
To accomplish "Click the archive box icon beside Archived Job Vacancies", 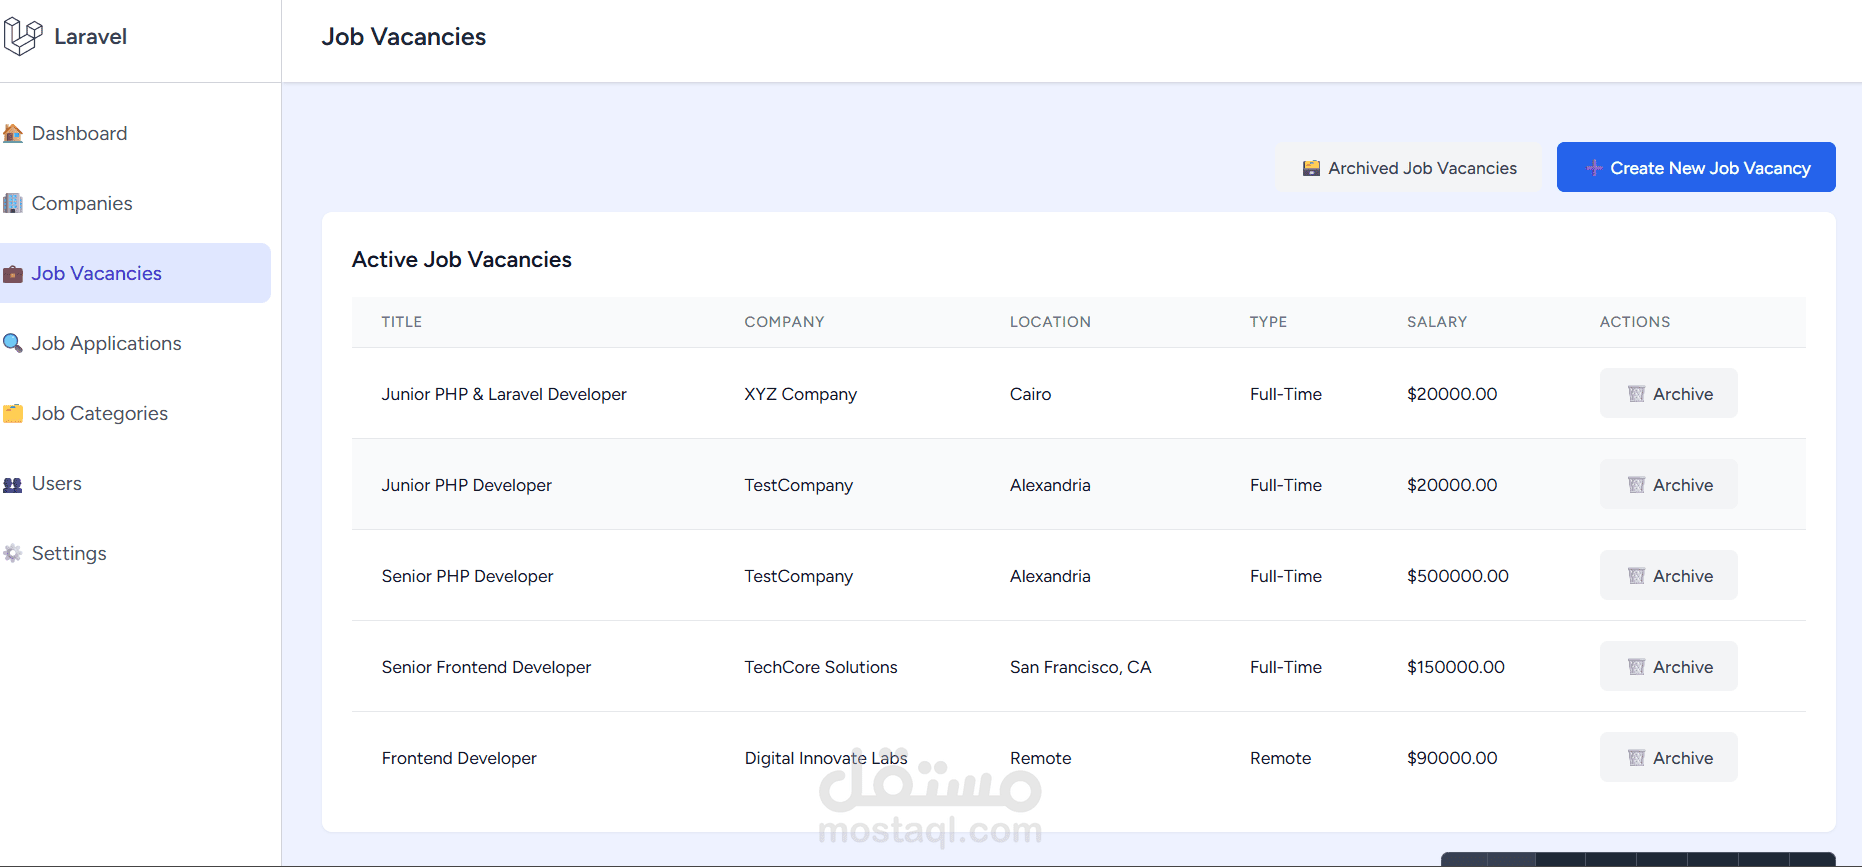I will point(1311,168).
